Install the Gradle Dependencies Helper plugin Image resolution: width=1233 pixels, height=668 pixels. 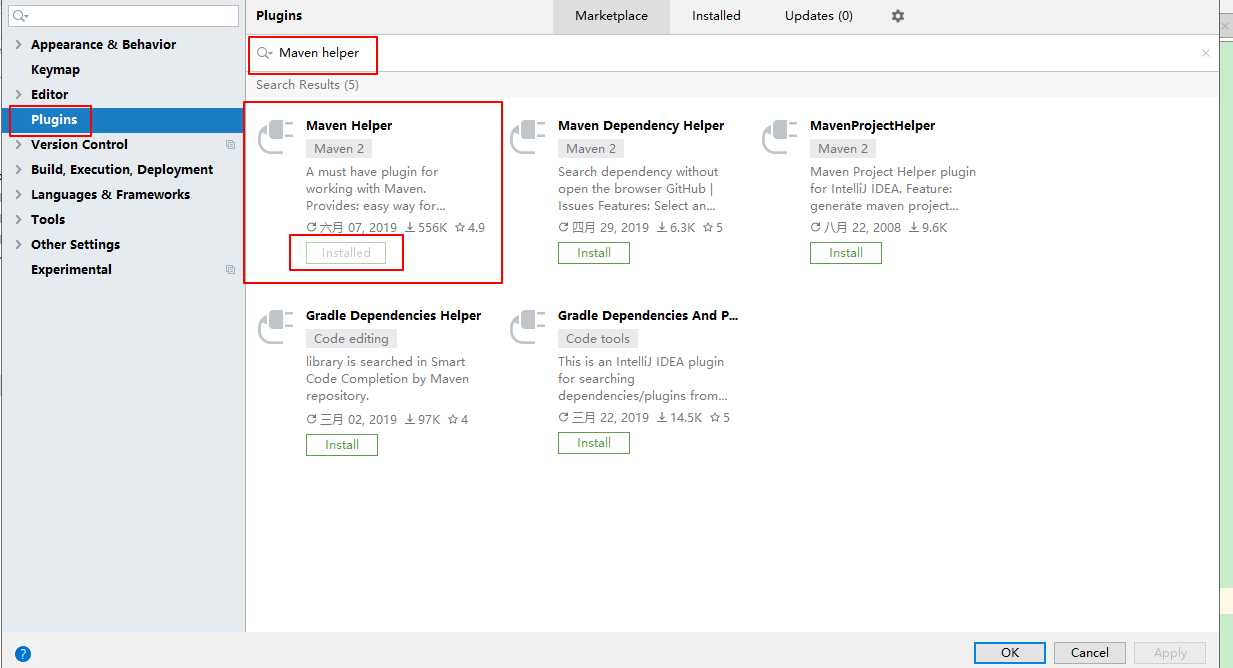pos(342,445)
